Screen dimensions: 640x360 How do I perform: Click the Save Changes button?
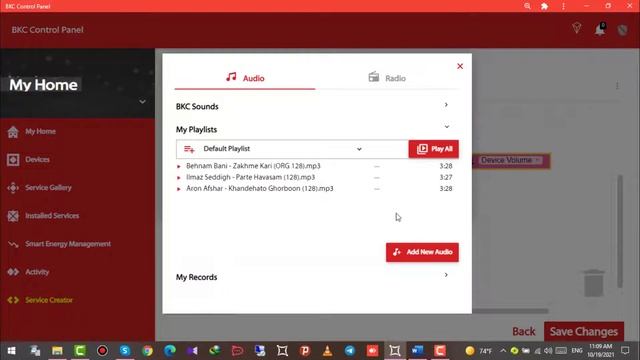pos(584,331)
